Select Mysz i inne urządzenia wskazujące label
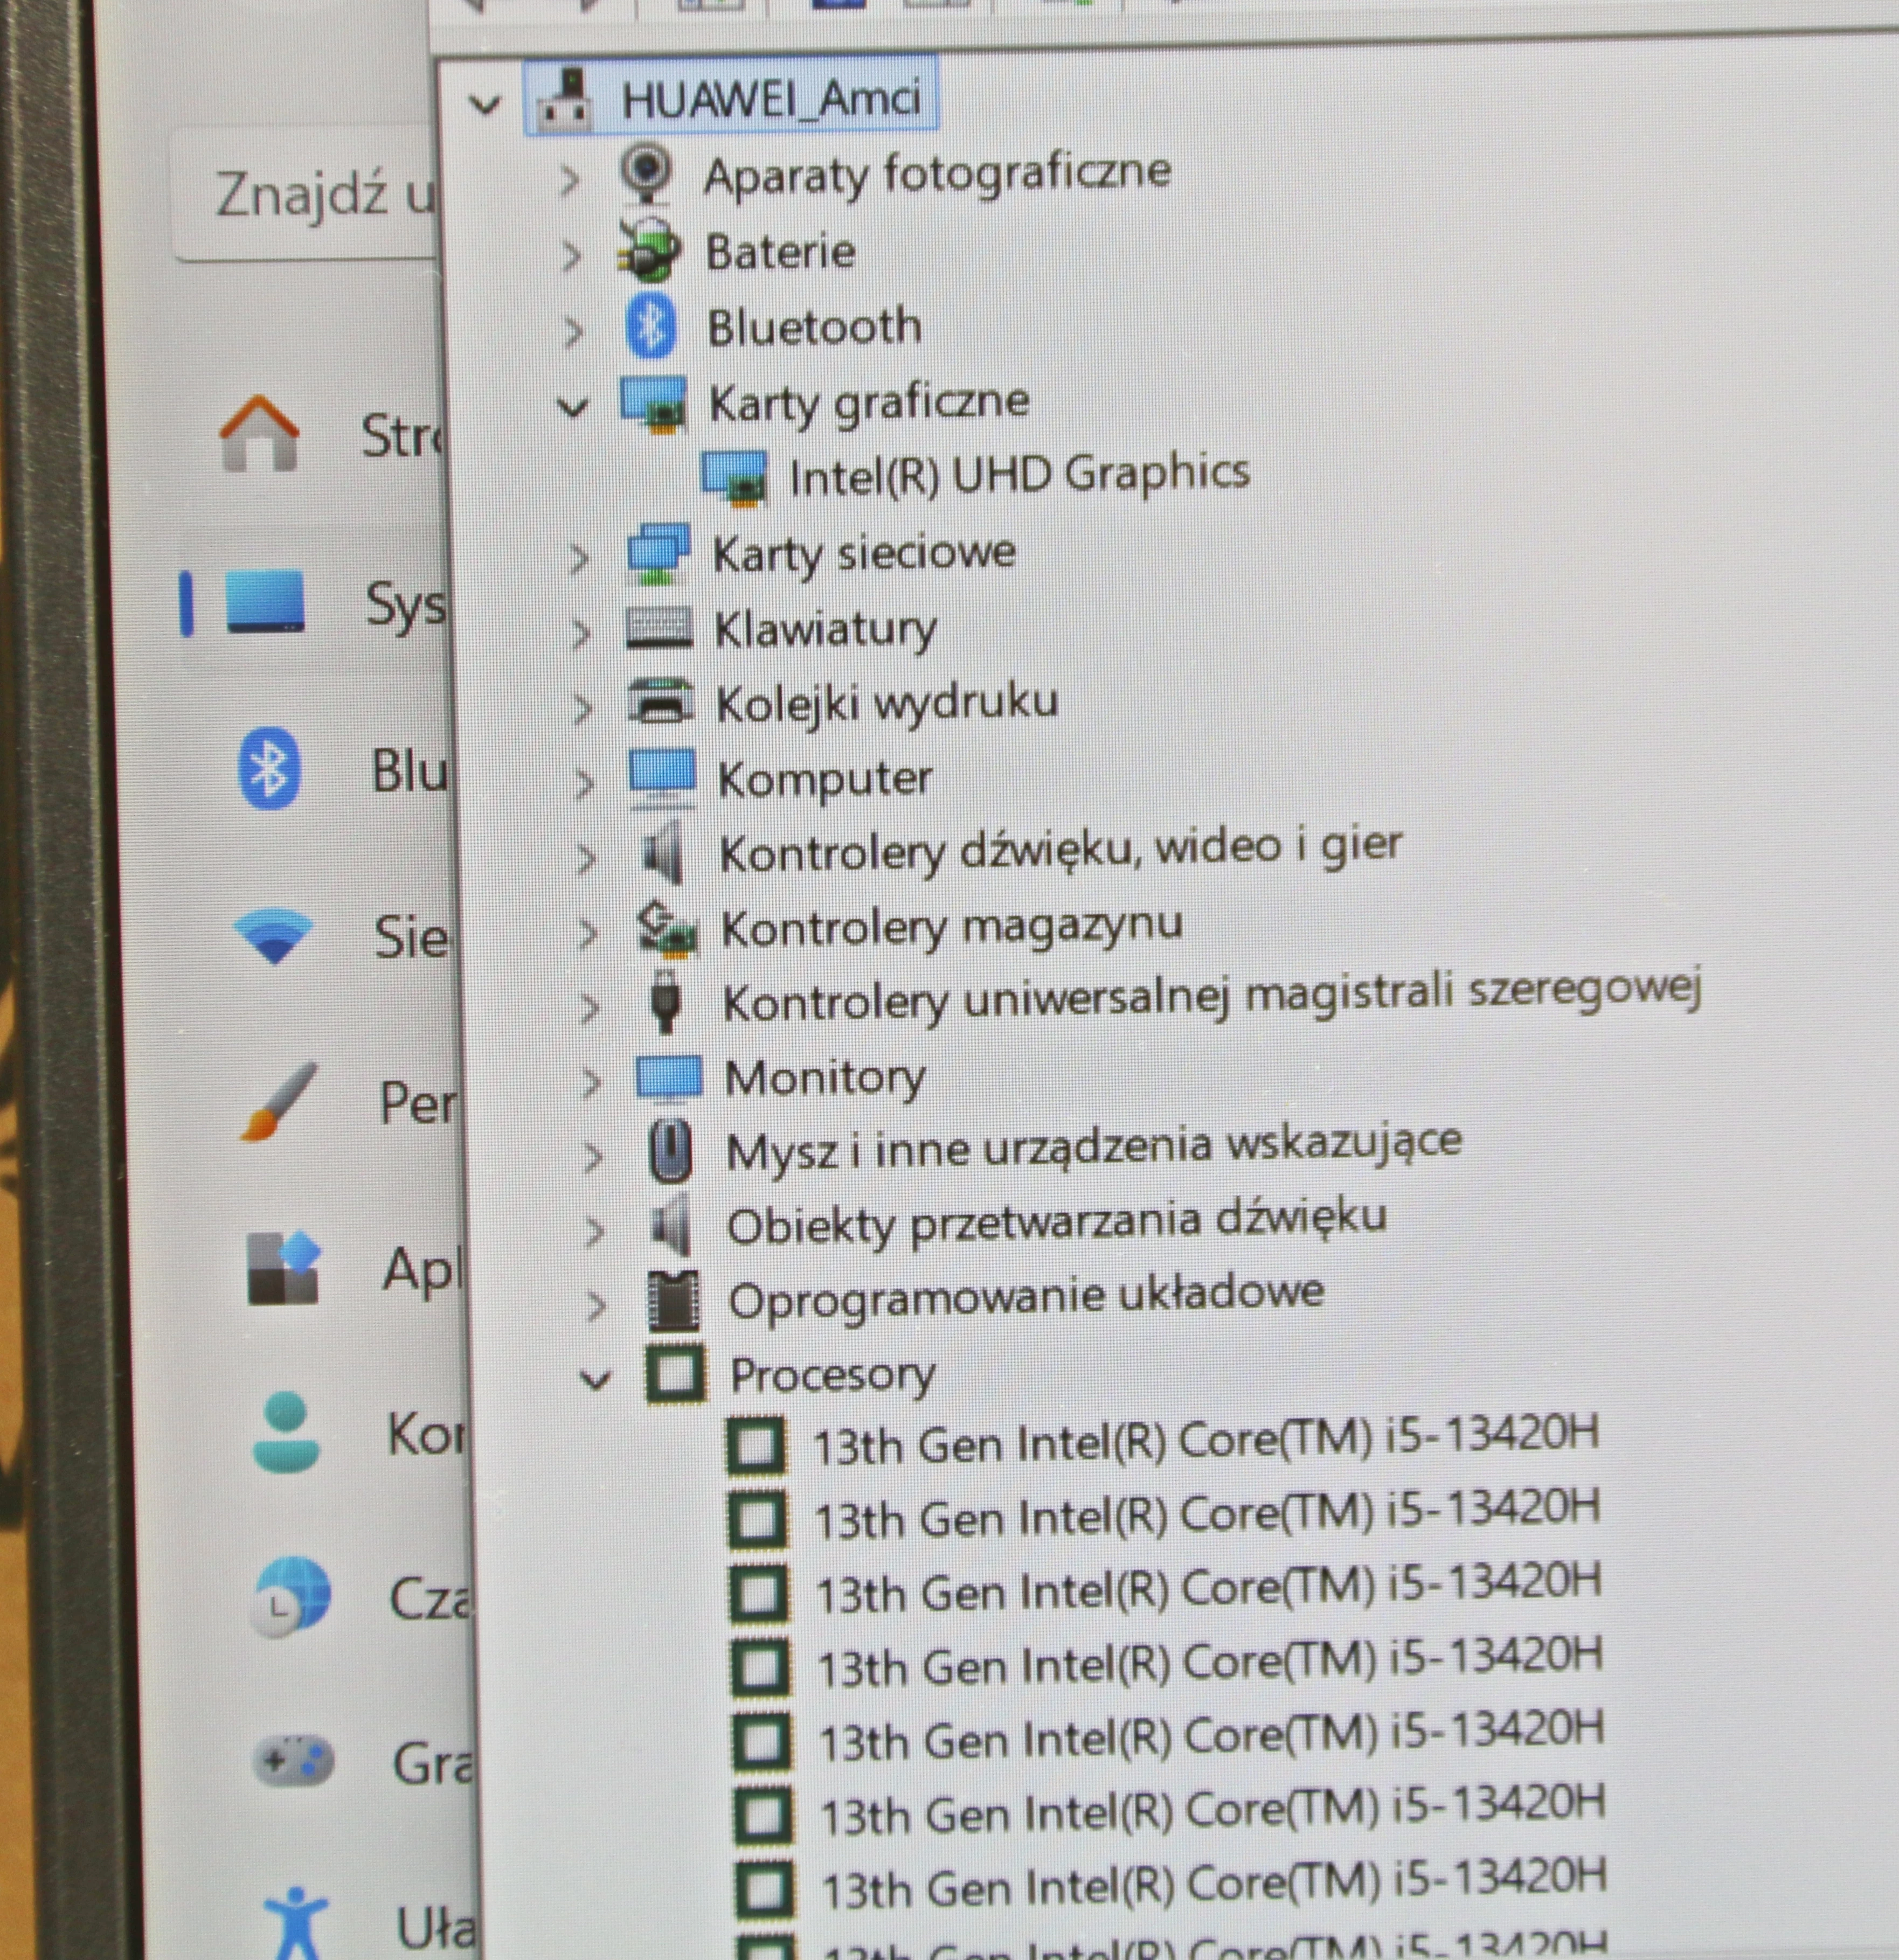 1094,1147
